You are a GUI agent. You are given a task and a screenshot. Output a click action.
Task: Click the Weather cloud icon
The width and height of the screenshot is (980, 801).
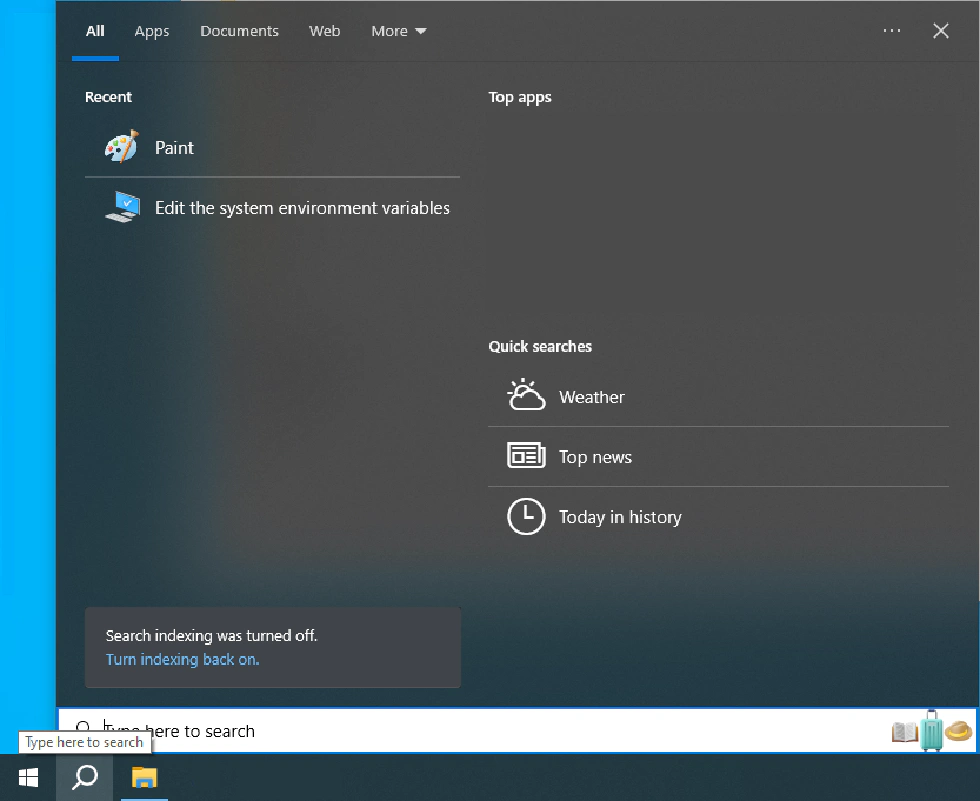coord(526,396)
